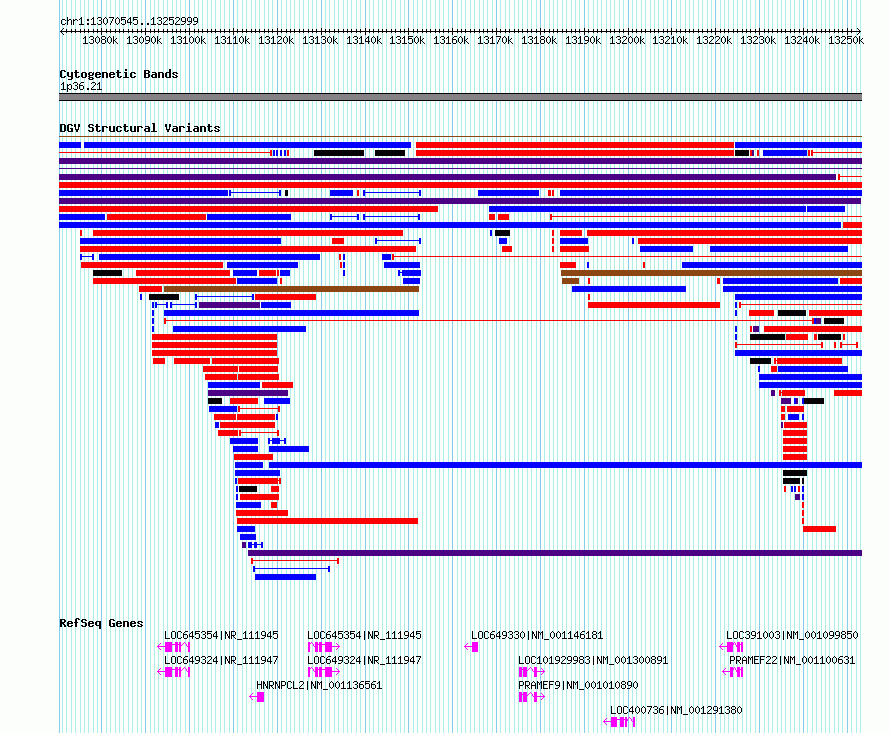Select the long purple variant bar above the last three variants
890x733 pixels.
click(x=555, y=553)
